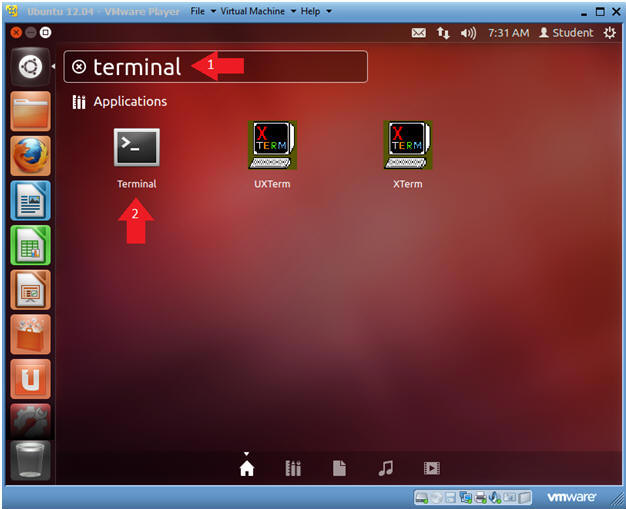Screen dimensions: 626x509
Task: Open System Settings from launcher
Action: tap(30, 421)
